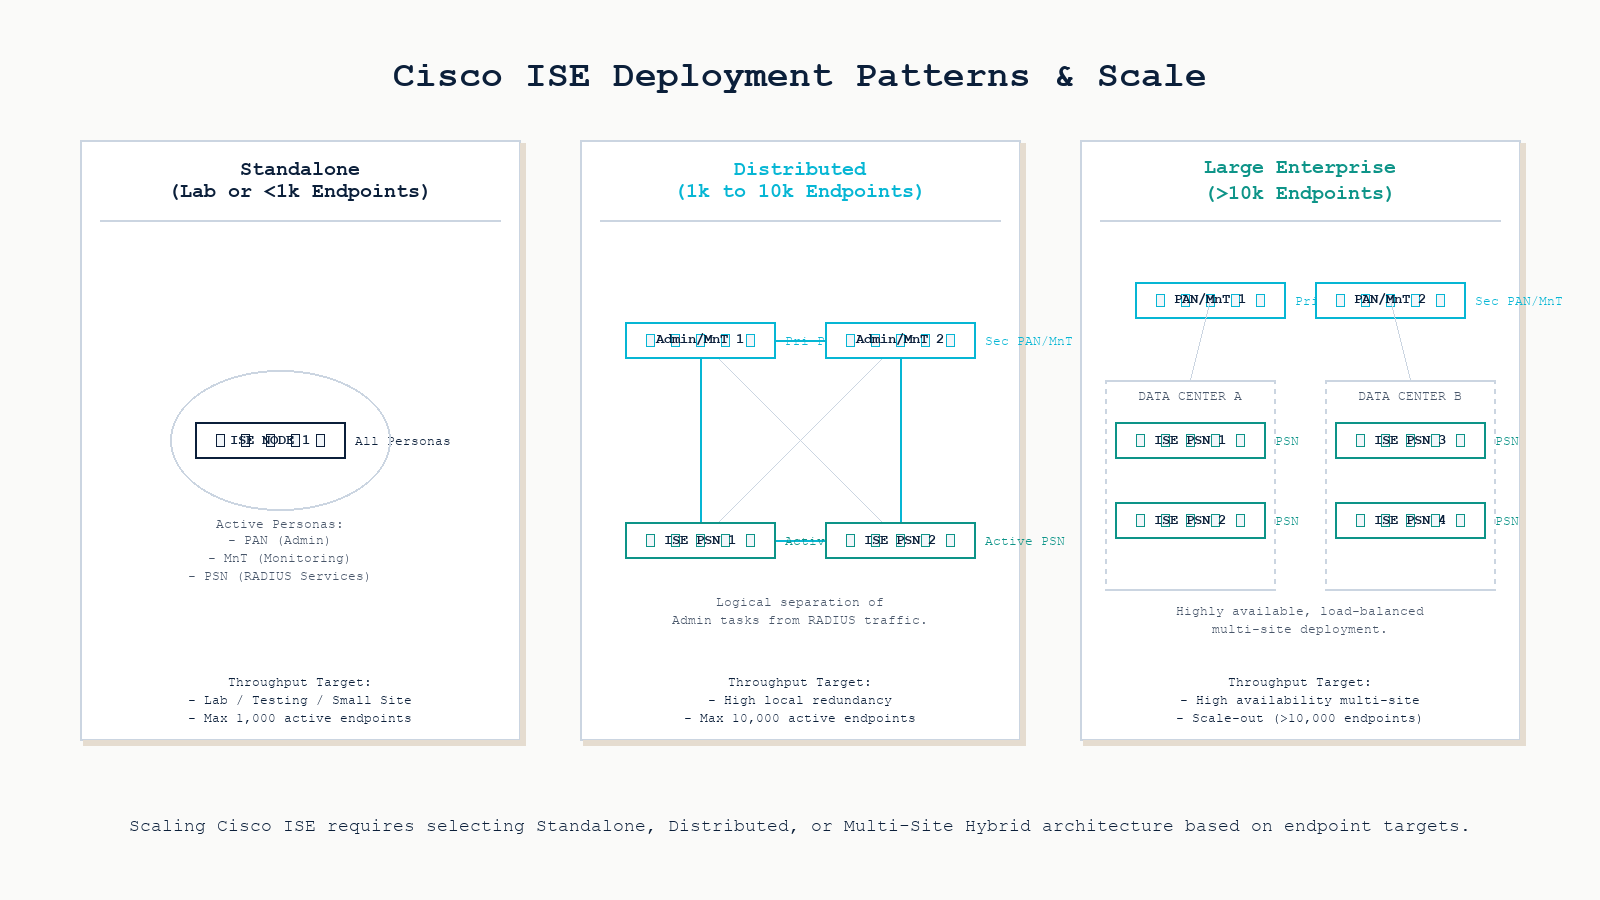Click the DATA CENTER B label
The height and width of the screenshot is (900, 1600).
pos(1410,396)
